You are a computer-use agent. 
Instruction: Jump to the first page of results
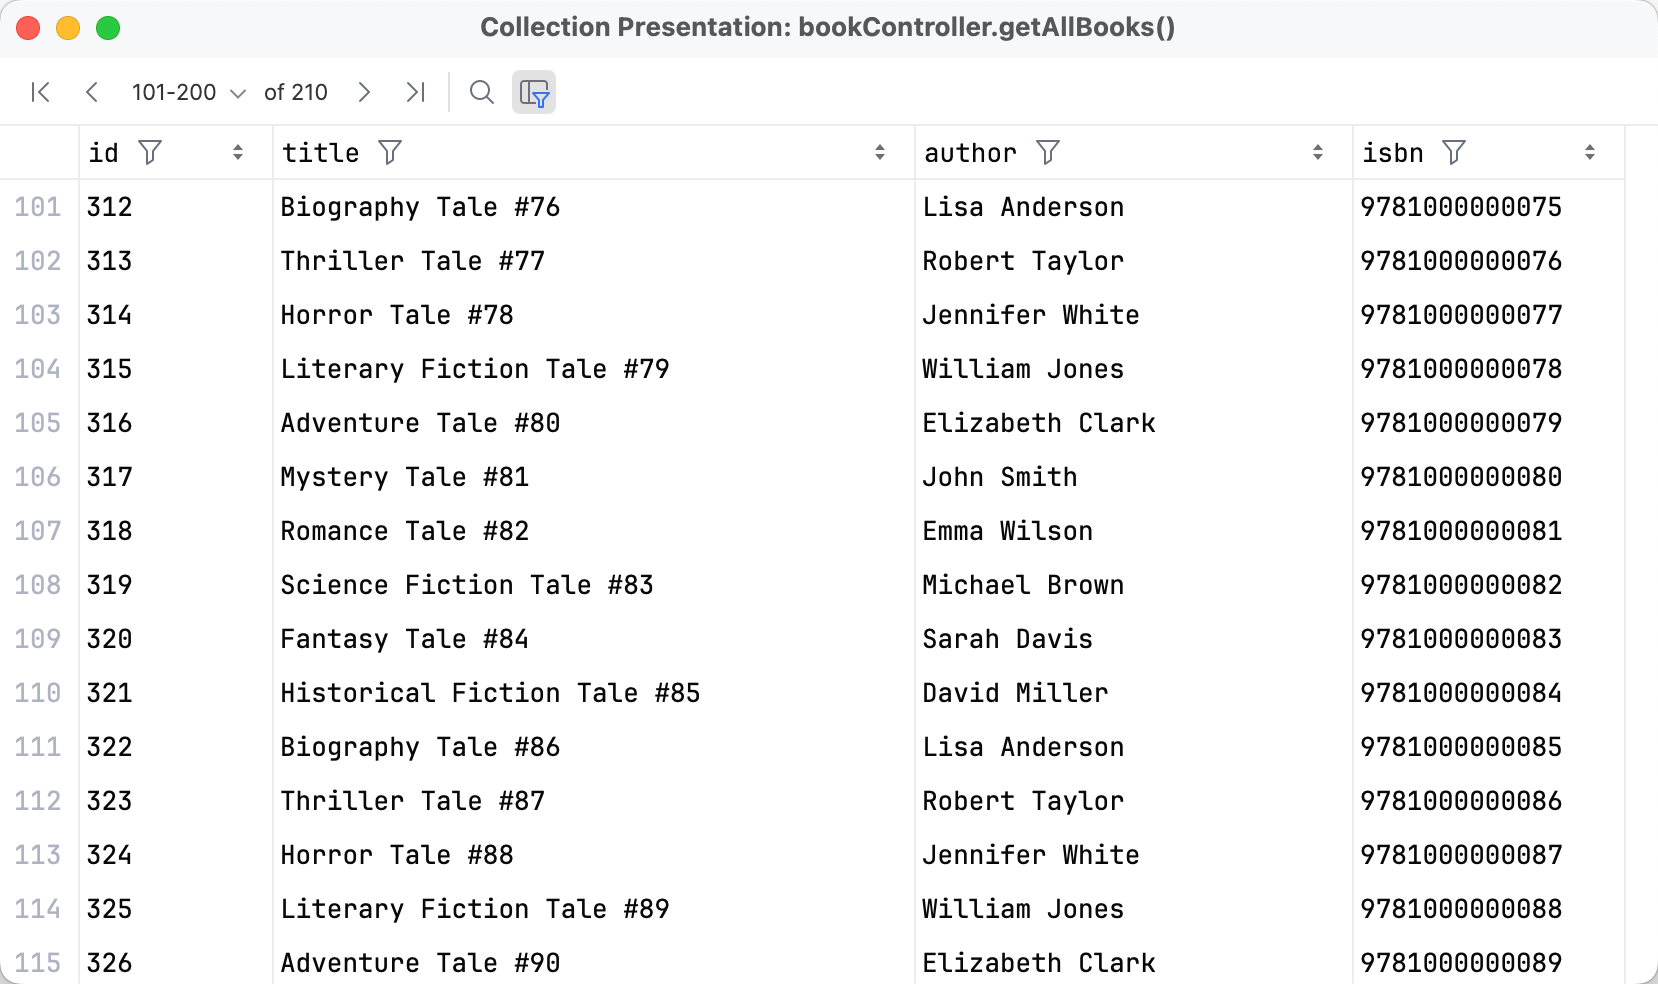click(x=40, y=92)
